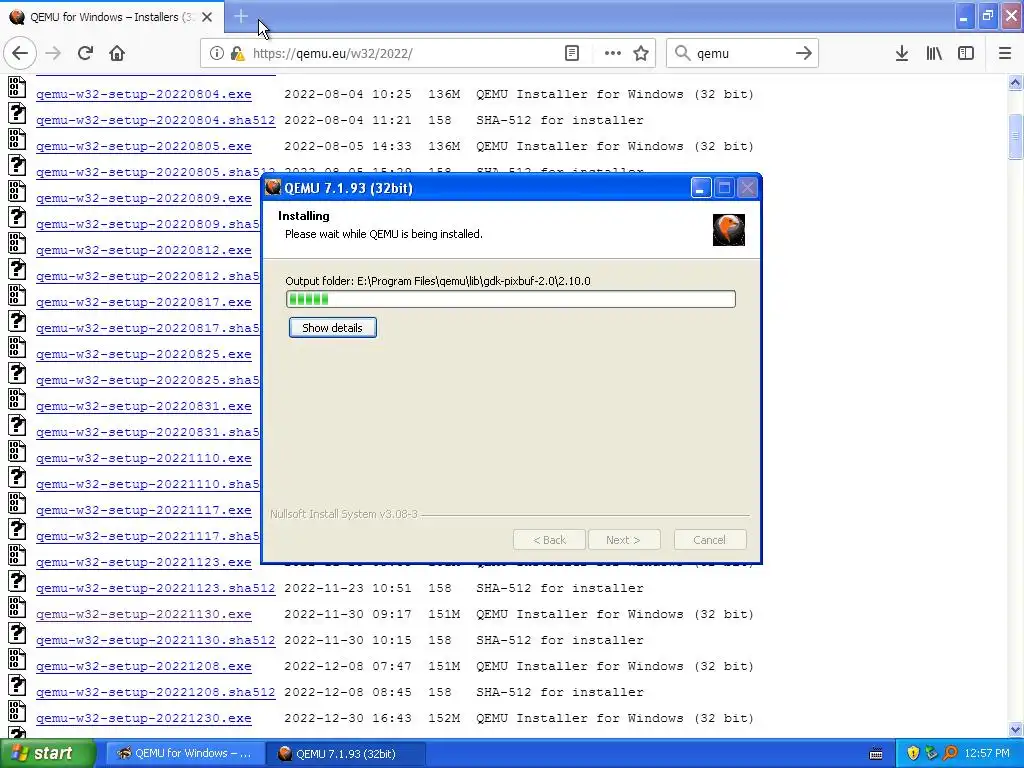
Task: Close the QEMU for Windows tab
Action: [207, 17]
